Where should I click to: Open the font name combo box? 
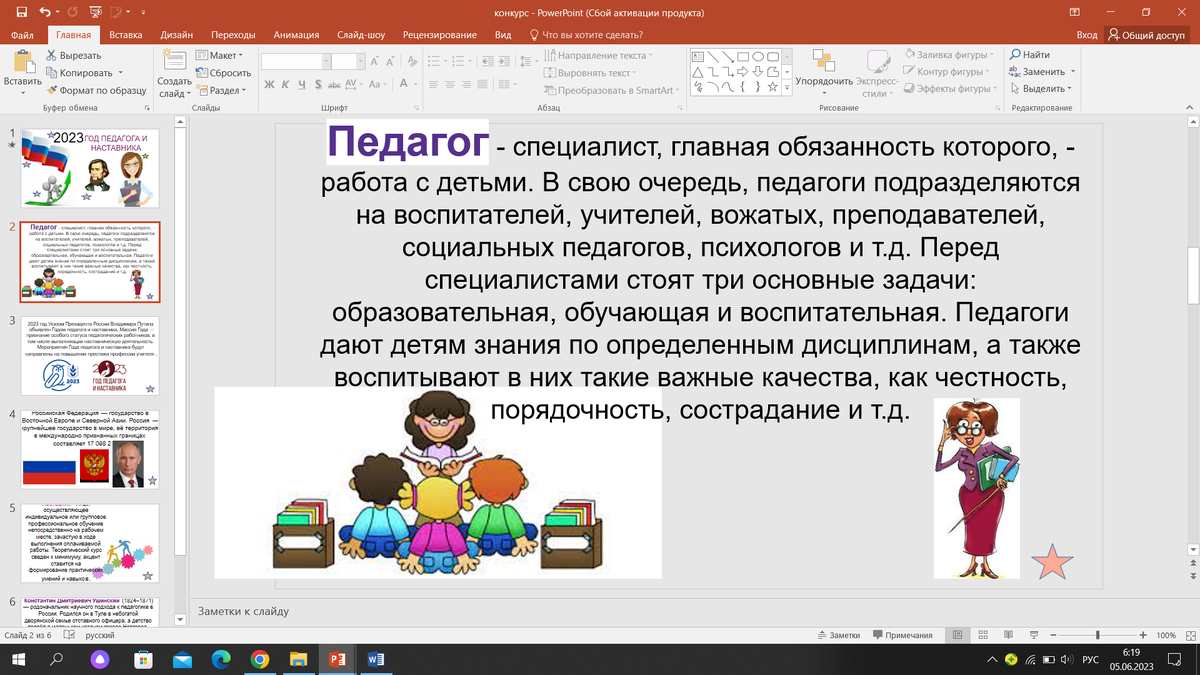click(294, 61)
